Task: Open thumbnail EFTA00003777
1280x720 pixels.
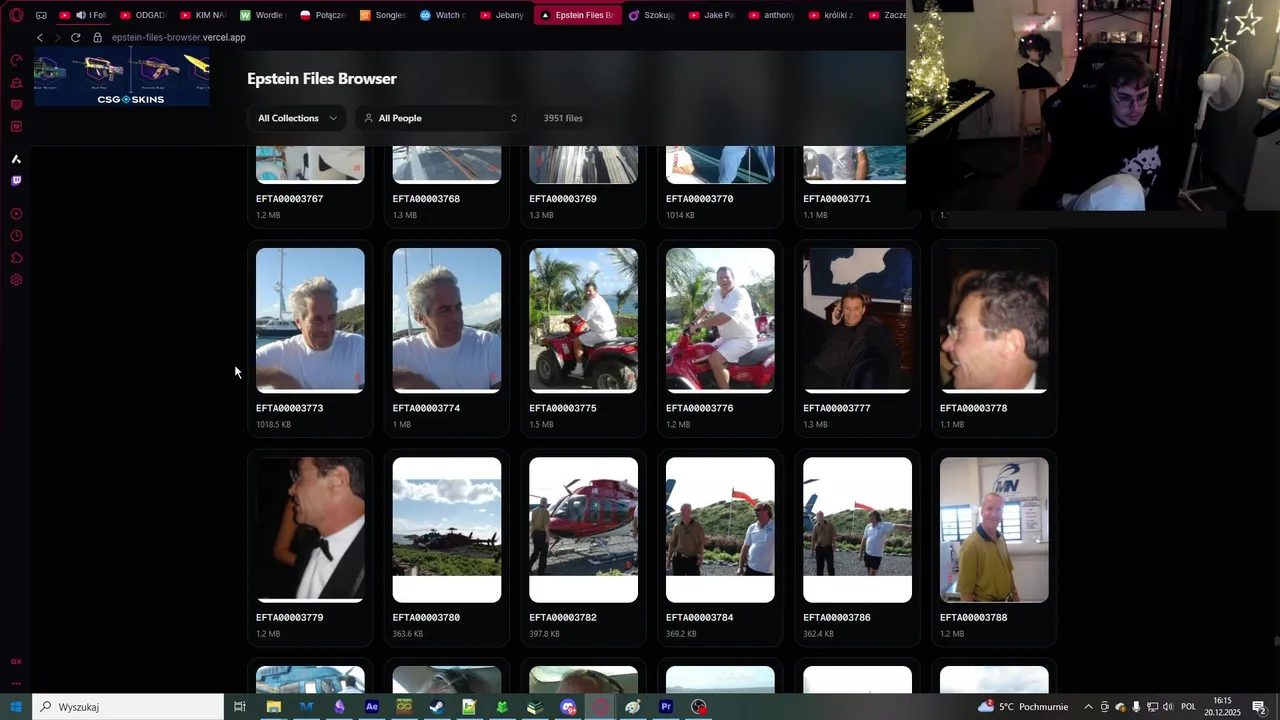Action: tap(857, 320)
